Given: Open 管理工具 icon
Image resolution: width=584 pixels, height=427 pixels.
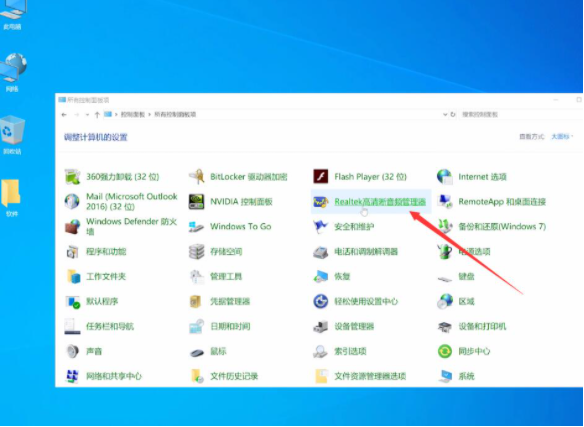Looking at the screenshot, I should [196, 276].
